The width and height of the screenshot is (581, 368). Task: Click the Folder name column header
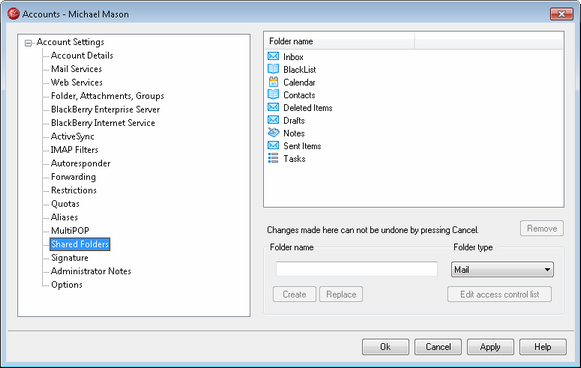(x=340, y=41)
